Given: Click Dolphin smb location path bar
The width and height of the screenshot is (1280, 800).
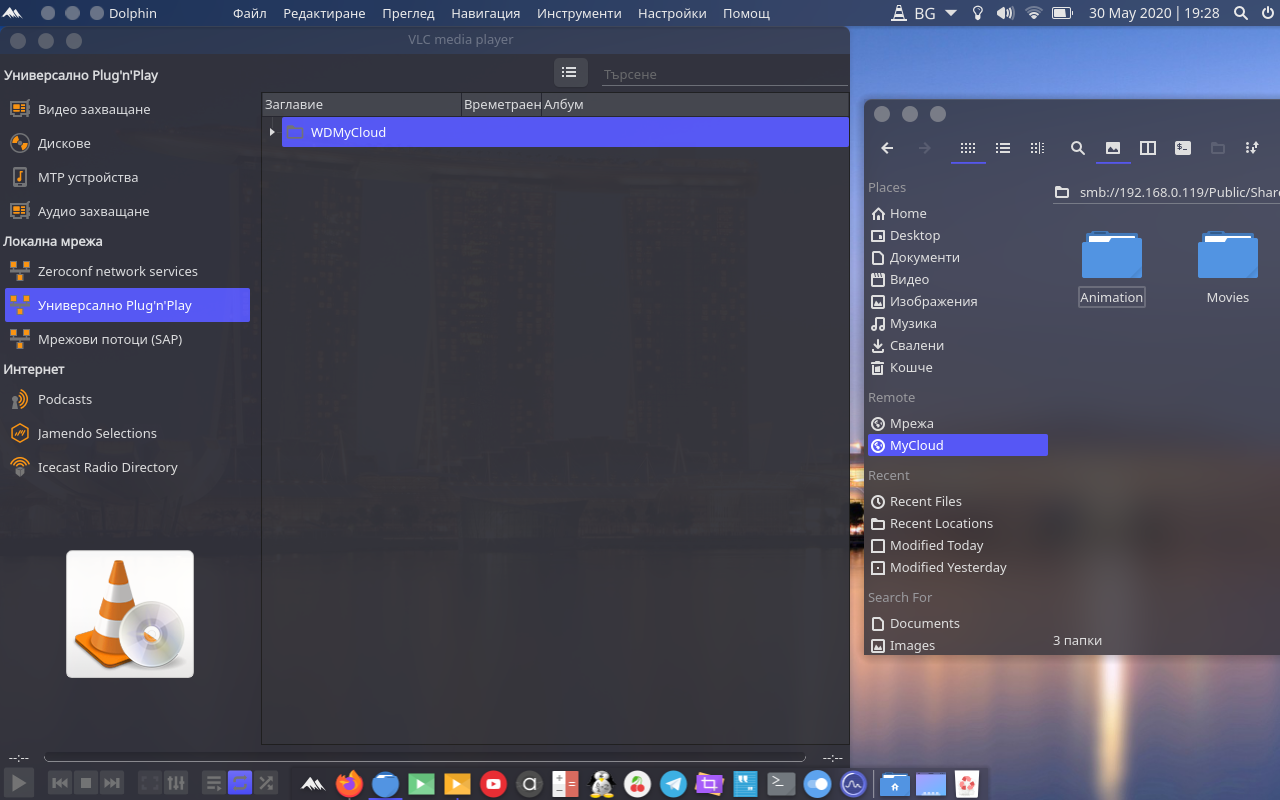Looking at the screenshot, I should 1166,192.
